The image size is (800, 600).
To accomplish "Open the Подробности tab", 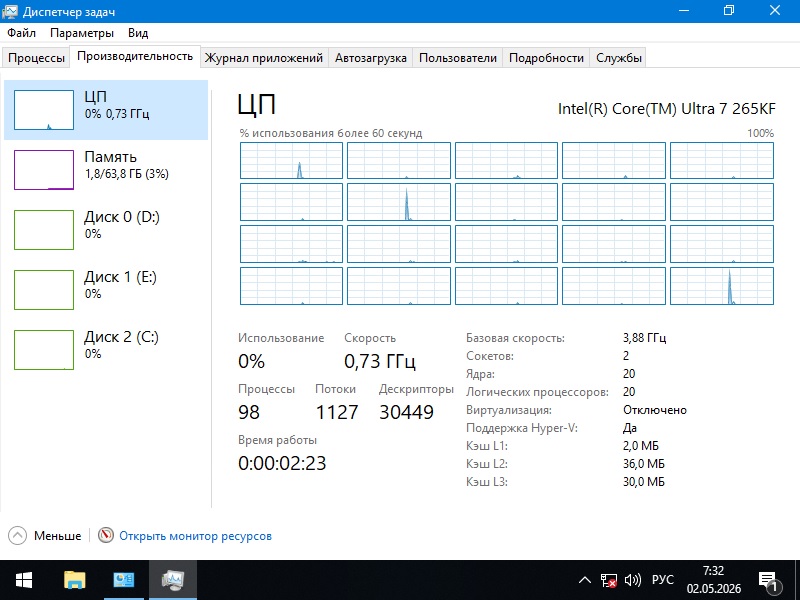I will pos(546,58).
